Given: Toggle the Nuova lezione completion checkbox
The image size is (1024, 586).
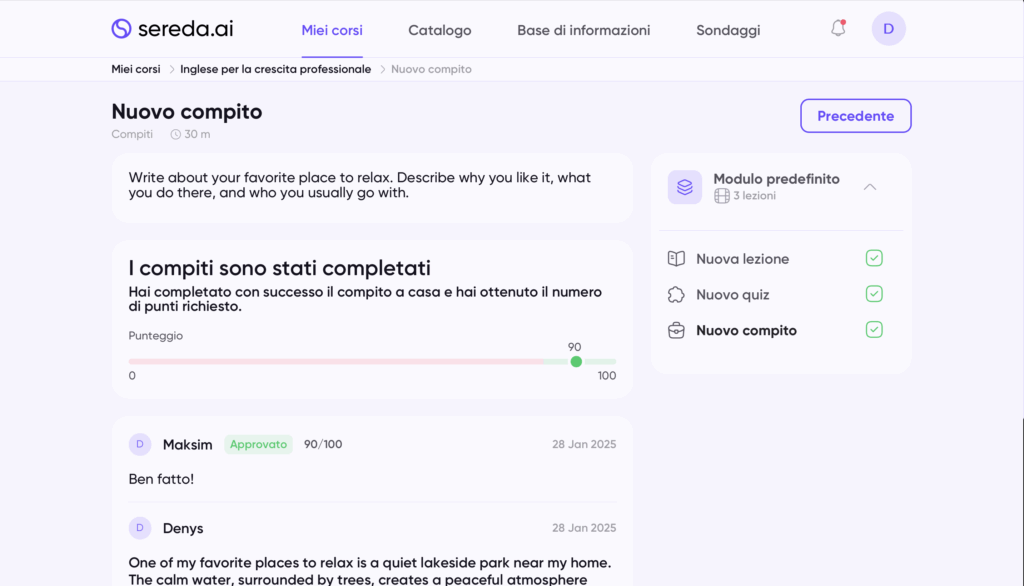Looking at the screenshot, I should 874,259.
